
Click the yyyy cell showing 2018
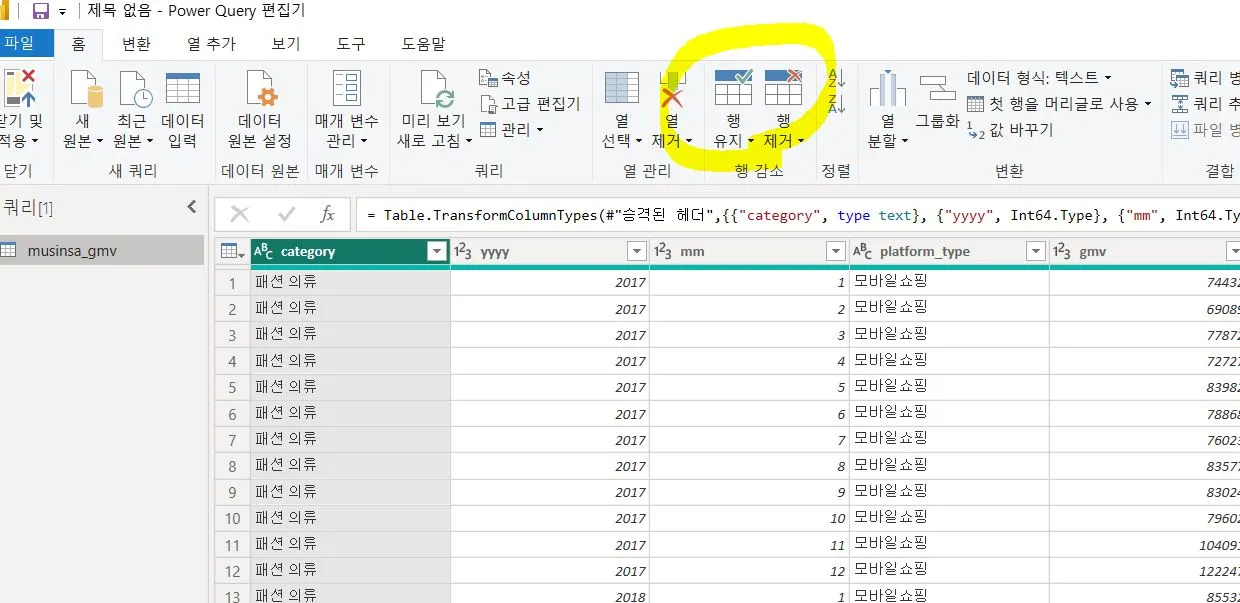coord(549,594)
